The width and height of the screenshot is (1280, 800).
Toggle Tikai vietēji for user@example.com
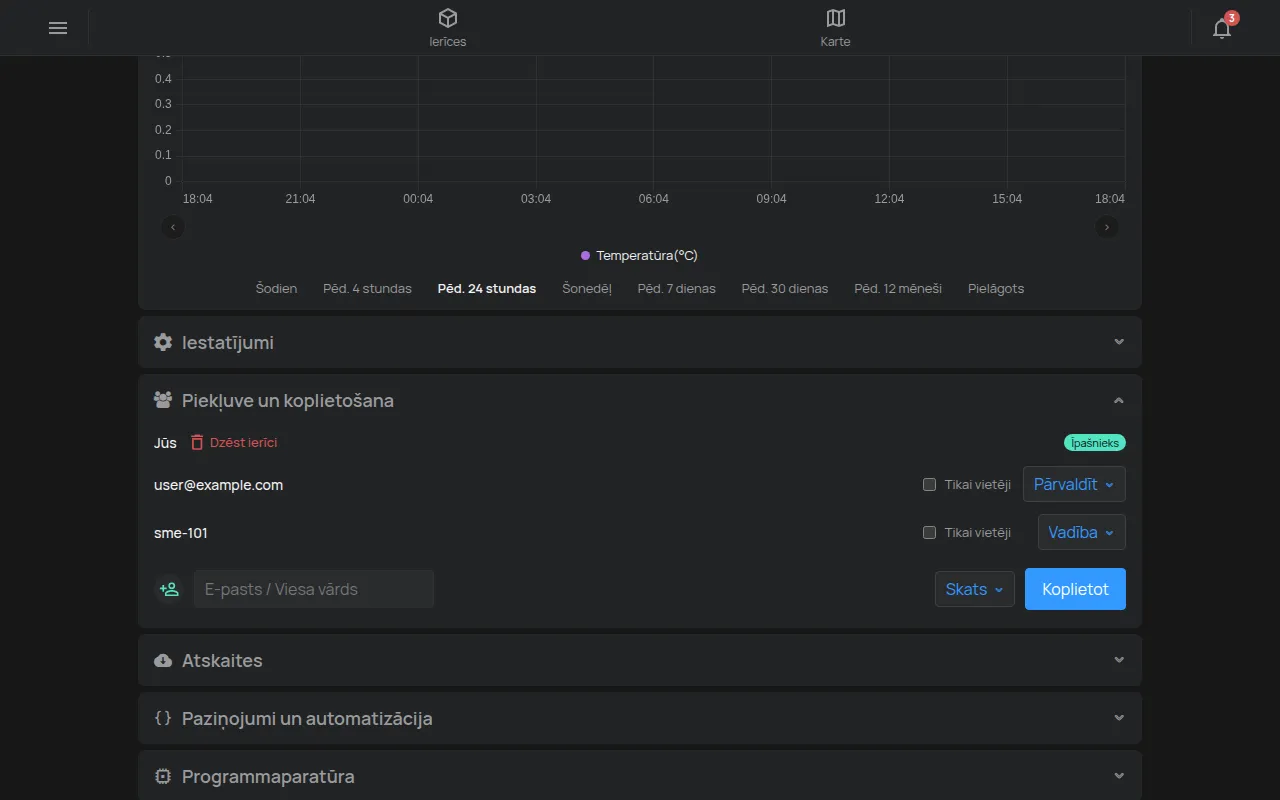pyautogui.click(x=929, y=485)
